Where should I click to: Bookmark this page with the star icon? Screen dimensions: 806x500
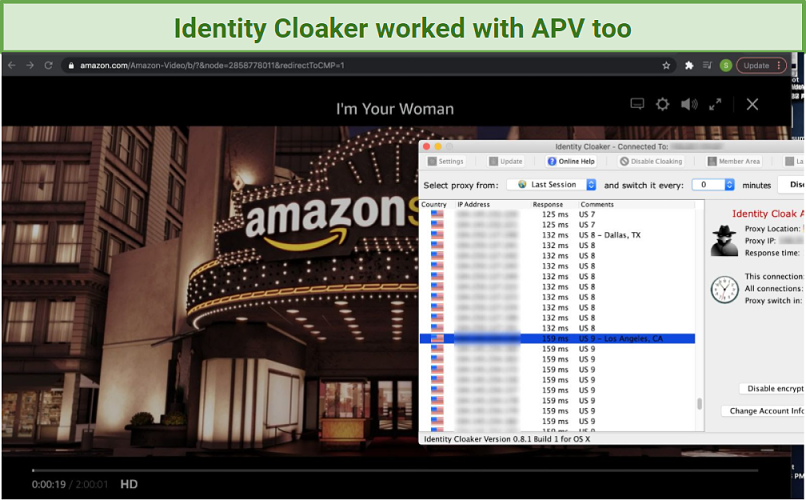click(666, 65)
